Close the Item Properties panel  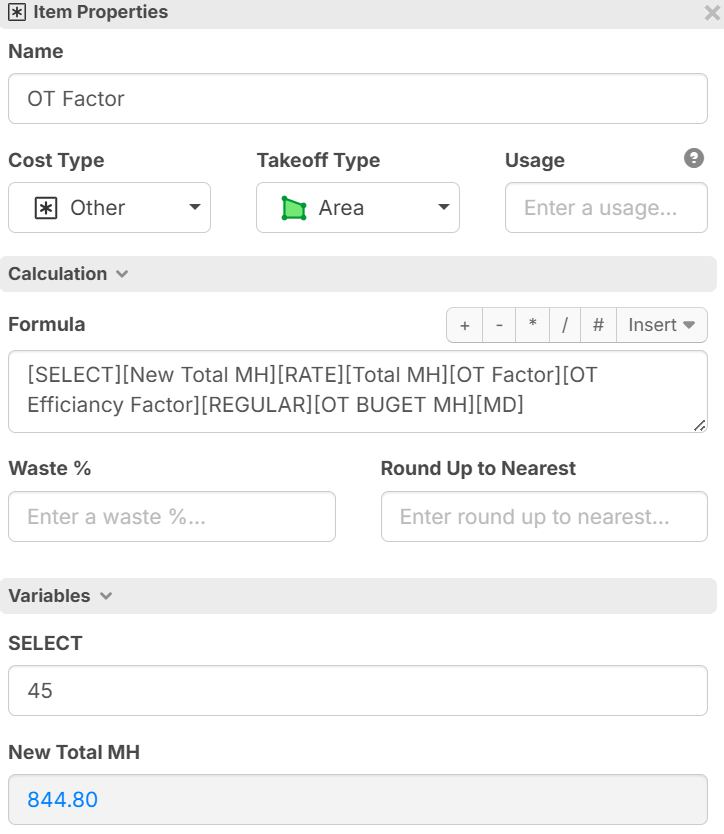712,13
